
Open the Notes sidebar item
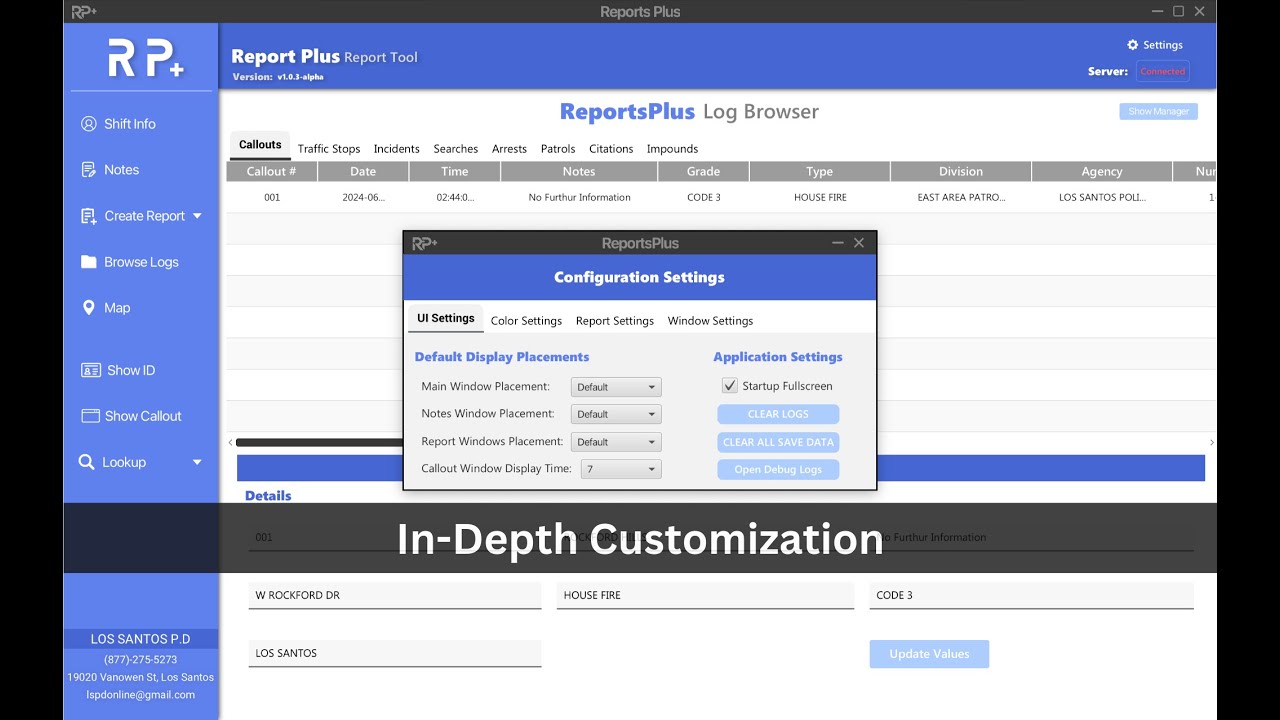tap(110, 170)
